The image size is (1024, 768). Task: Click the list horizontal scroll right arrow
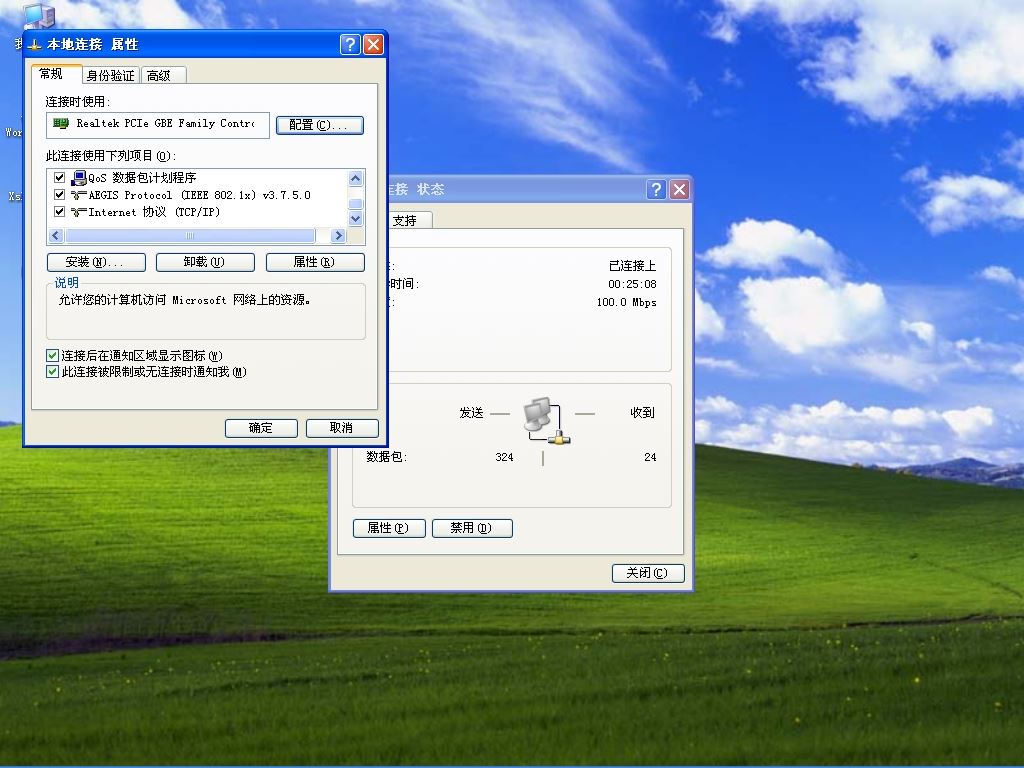tap(338, 236)
